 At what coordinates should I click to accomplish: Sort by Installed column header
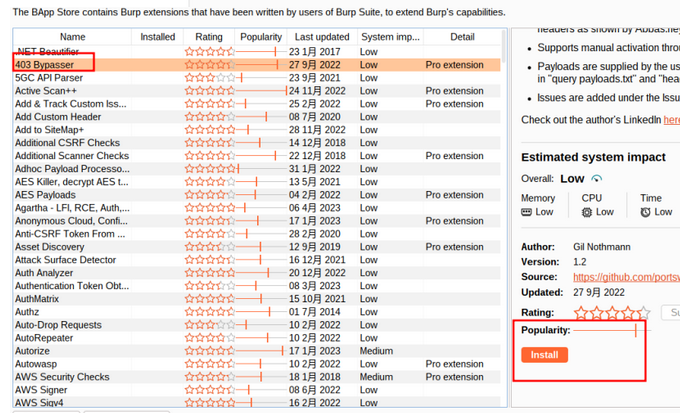click(157, 37)
